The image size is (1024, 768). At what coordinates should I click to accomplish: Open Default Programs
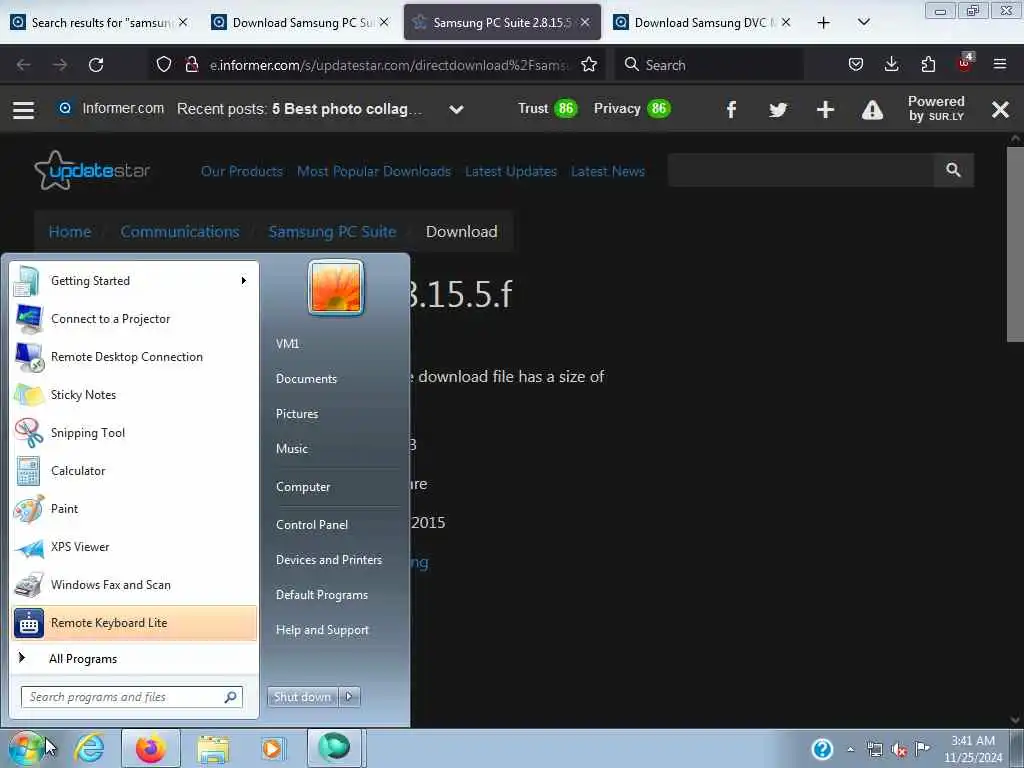click(x=322, y=595)
